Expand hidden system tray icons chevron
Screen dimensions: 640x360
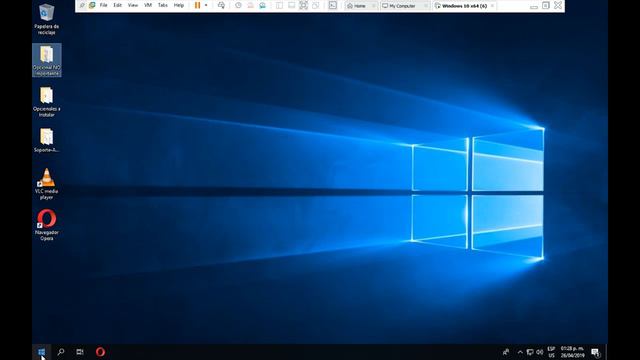click(520, 352)
